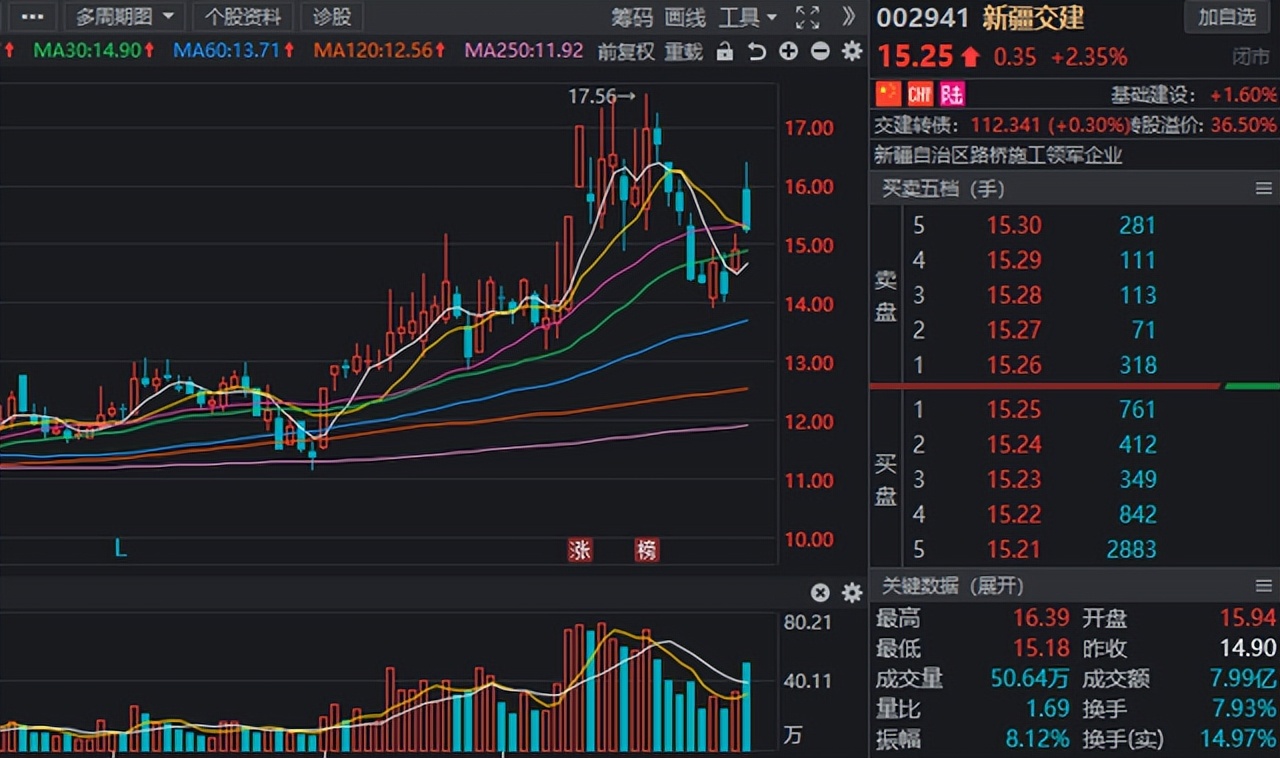
Task: Click the lock icon in chart toolbar
Action: (725, 51)
